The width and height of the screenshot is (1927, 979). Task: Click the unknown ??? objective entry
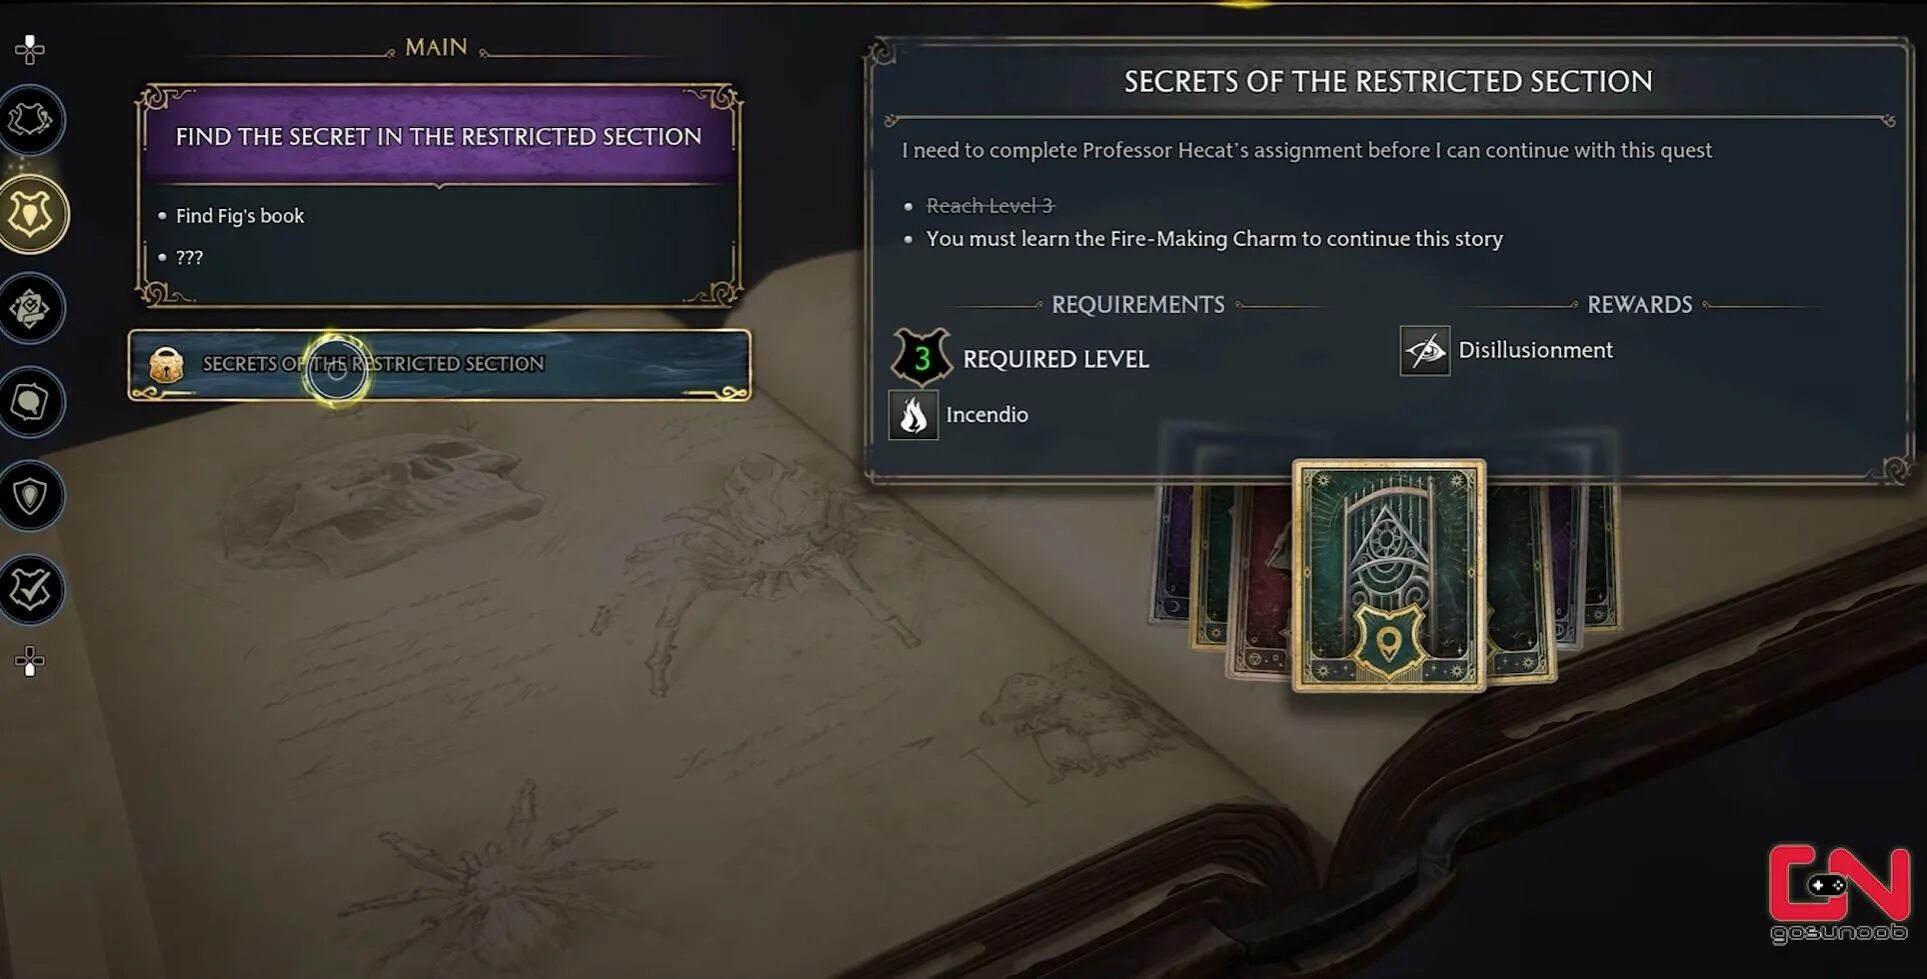click(189, 258)
